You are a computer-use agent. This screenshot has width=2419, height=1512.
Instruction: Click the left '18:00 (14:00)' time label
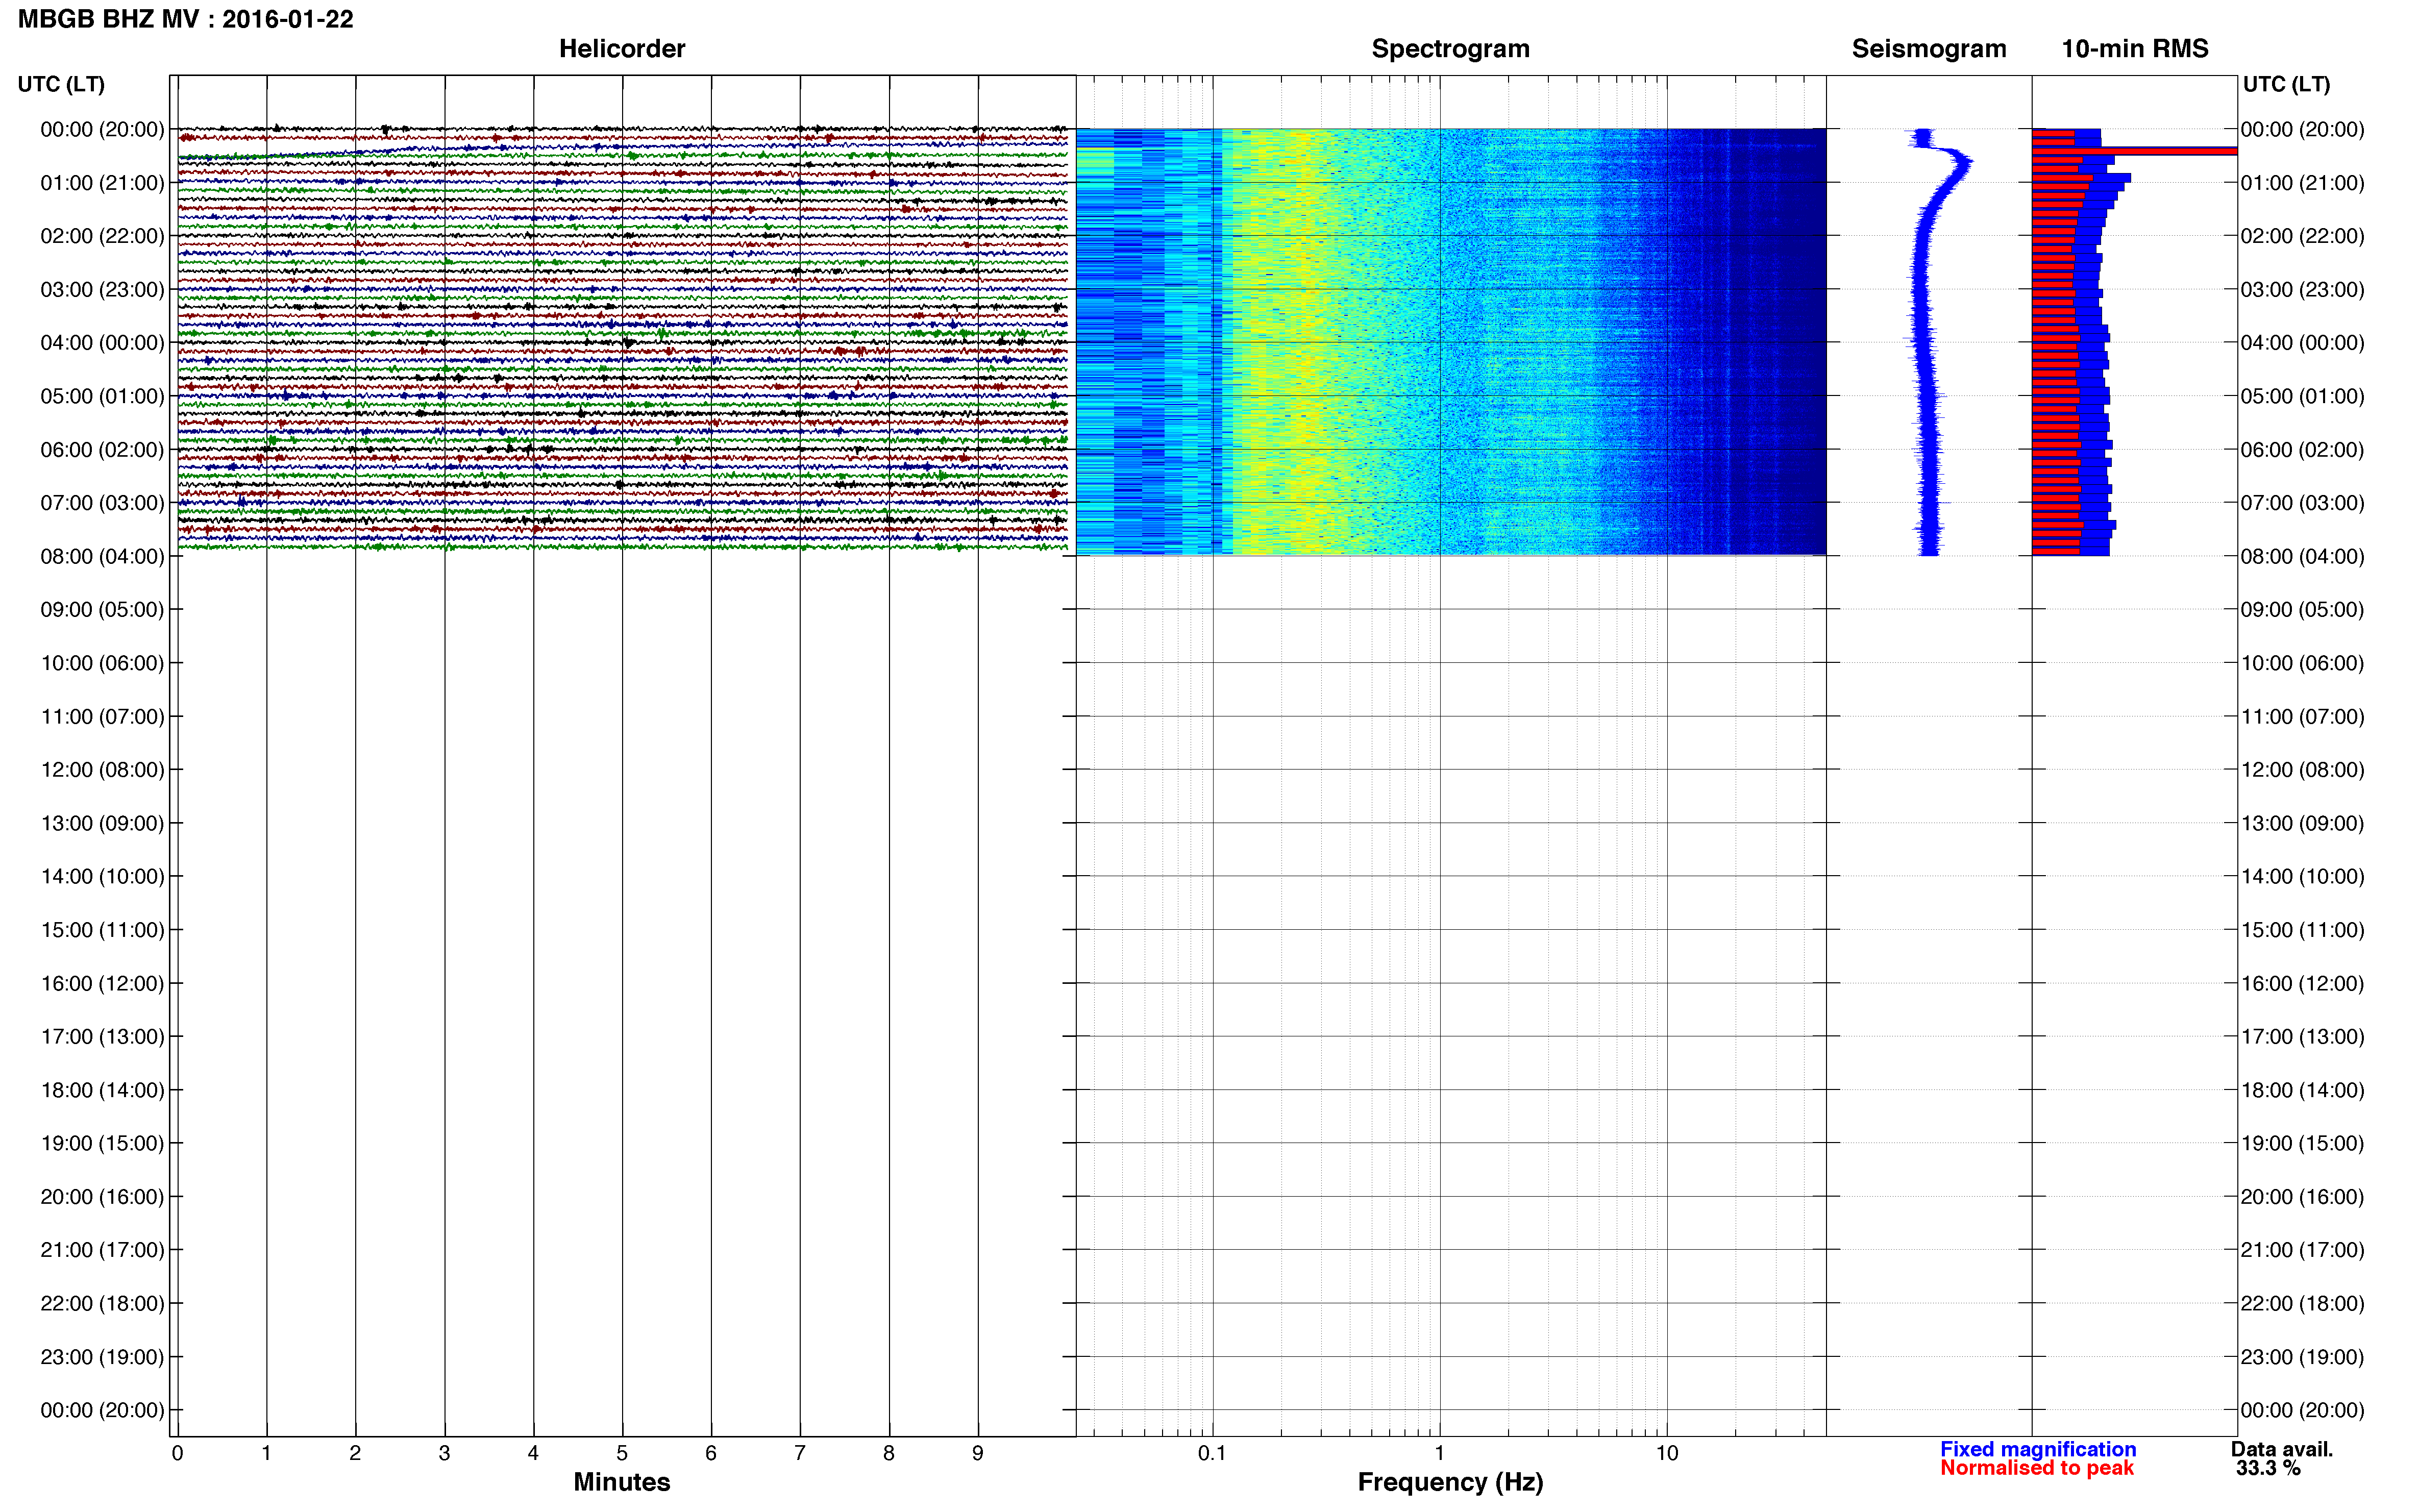(x=102, y=1090)
